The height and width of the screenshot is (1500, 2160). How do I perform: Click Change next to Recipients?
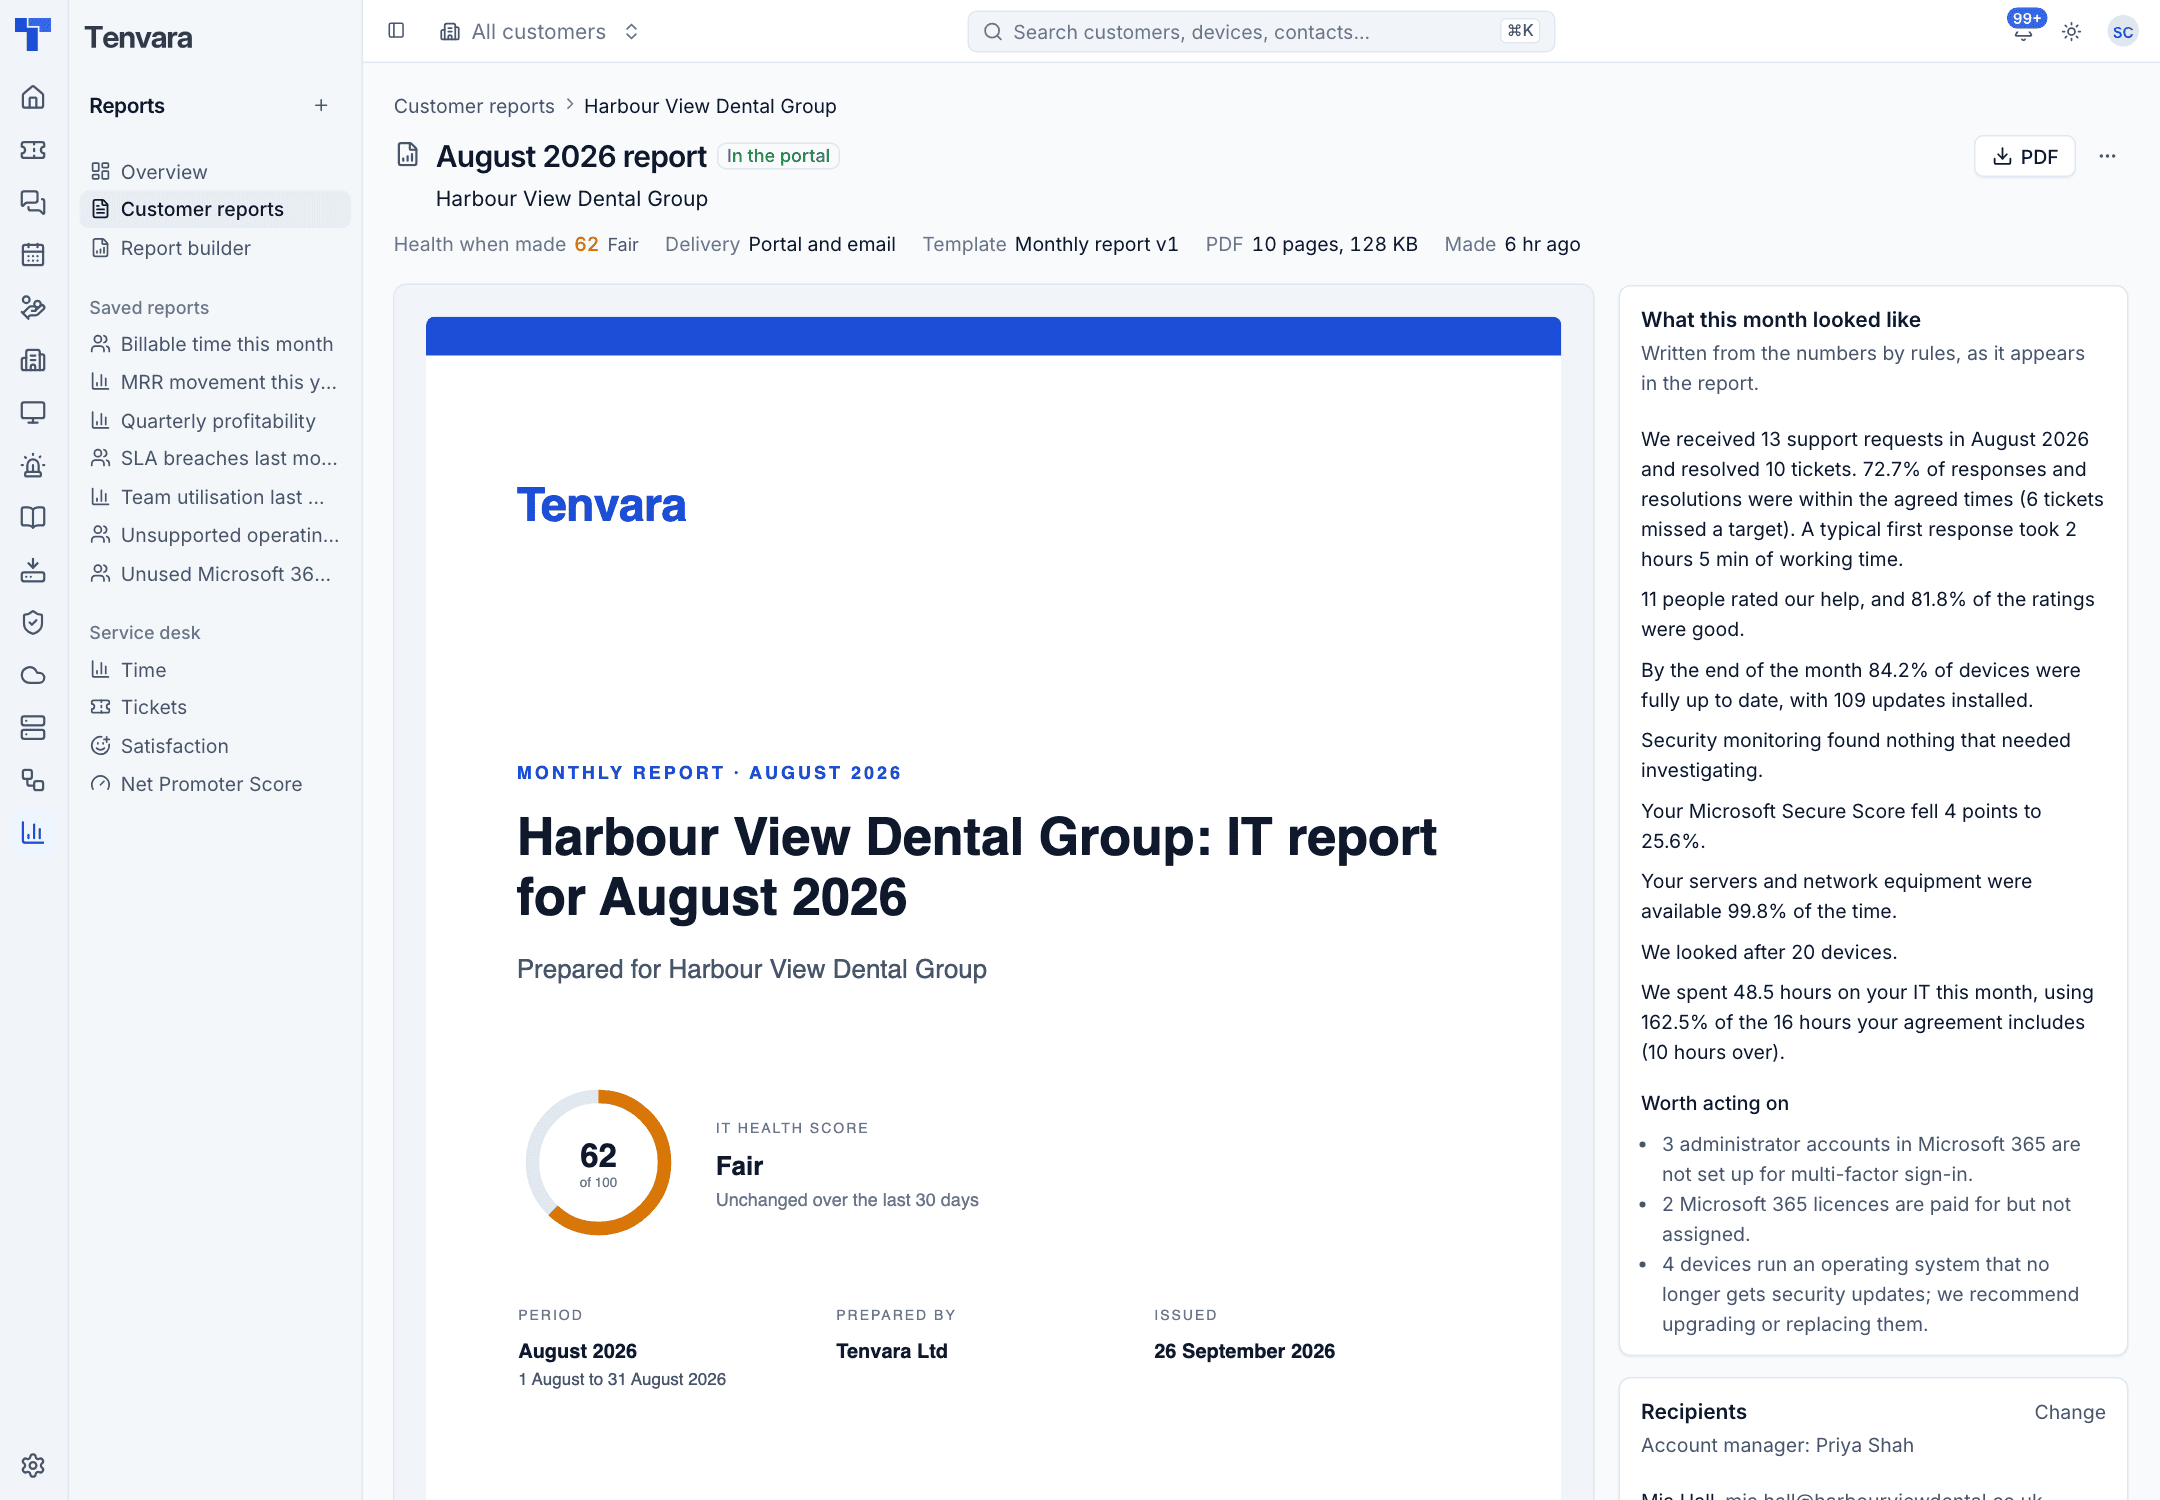pyautogui.click(x=2070, y=1412)
